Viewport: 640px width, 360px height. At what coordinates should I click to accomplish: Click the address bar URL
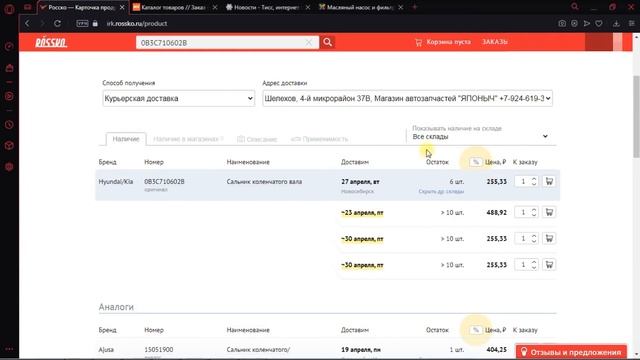pyautogui.click(x=137, y=24)
